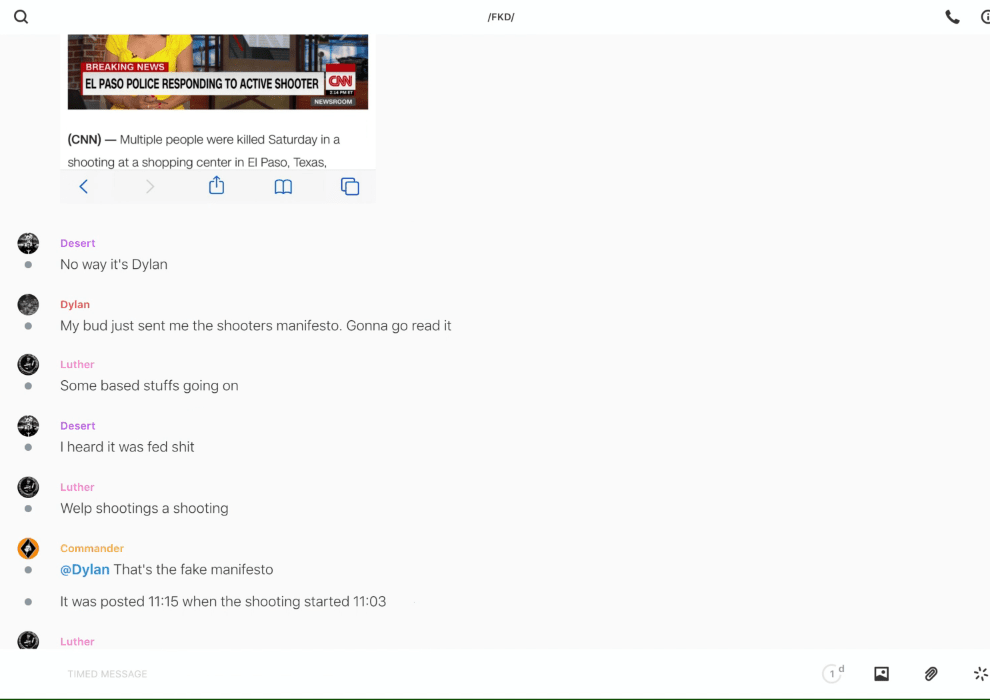Click Dylan's red sender name
Image resolution: width=990 pixels, height=700 pixels.
click(x=75, y=304)
